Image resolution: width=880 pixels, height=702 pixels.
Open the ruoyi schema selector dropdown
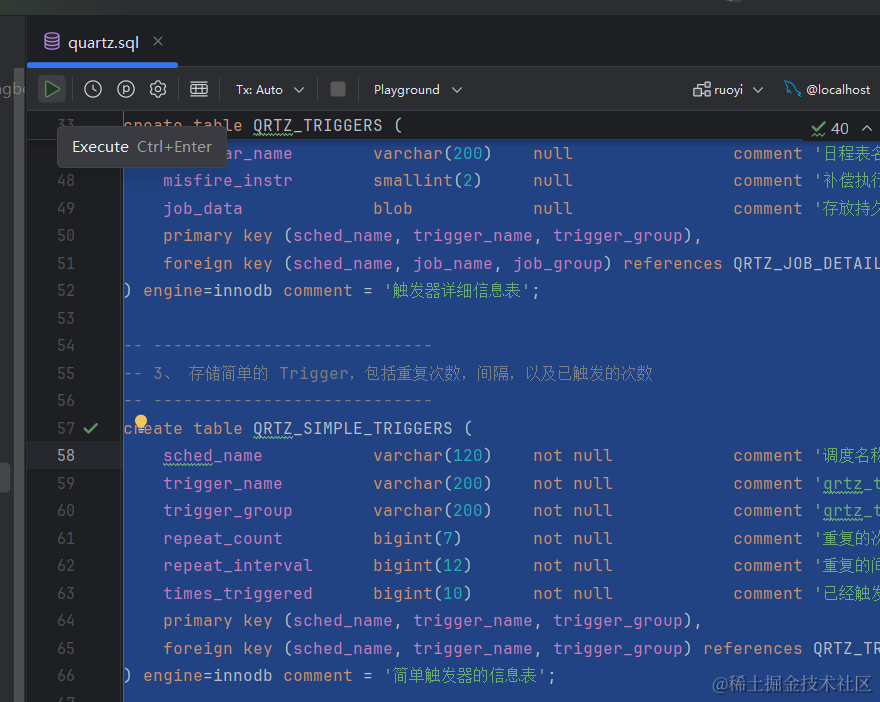click(x=728, y=89)
